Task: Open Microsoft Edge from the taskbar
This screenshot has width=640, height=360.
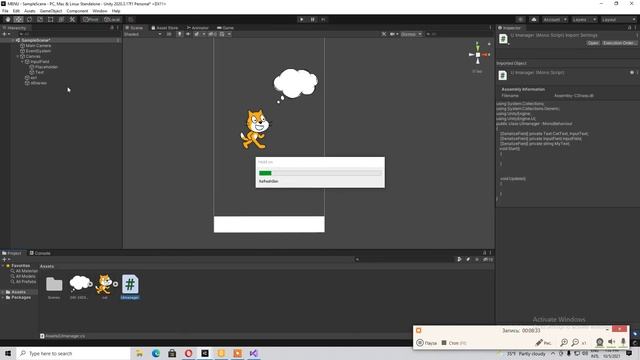Action: 156,353
